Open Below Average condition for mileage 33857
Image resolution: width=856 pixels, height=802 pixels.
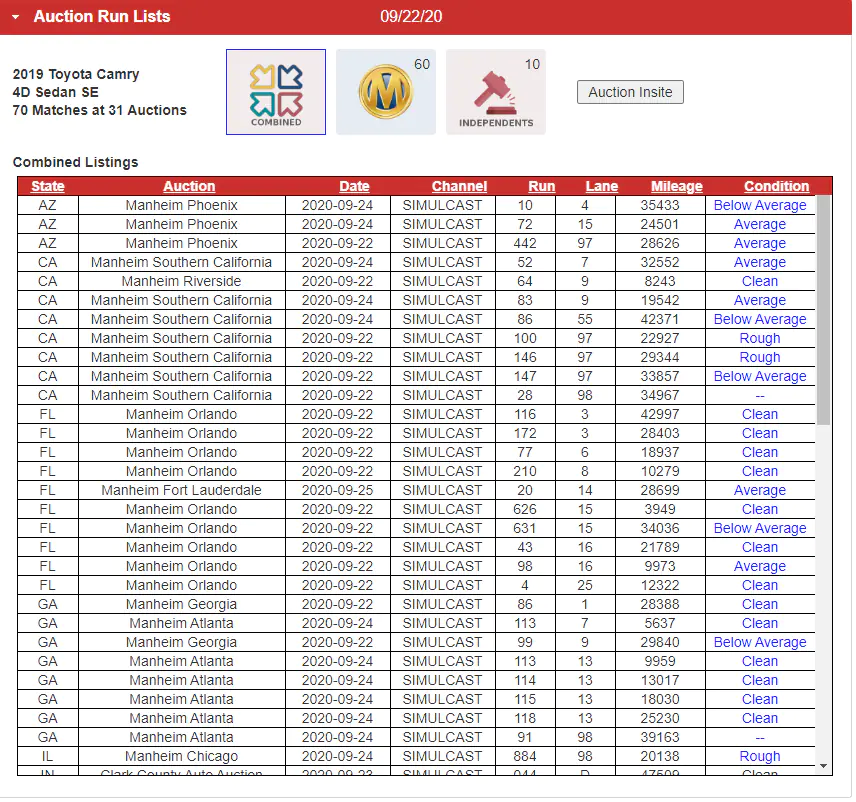pos(762,377)
